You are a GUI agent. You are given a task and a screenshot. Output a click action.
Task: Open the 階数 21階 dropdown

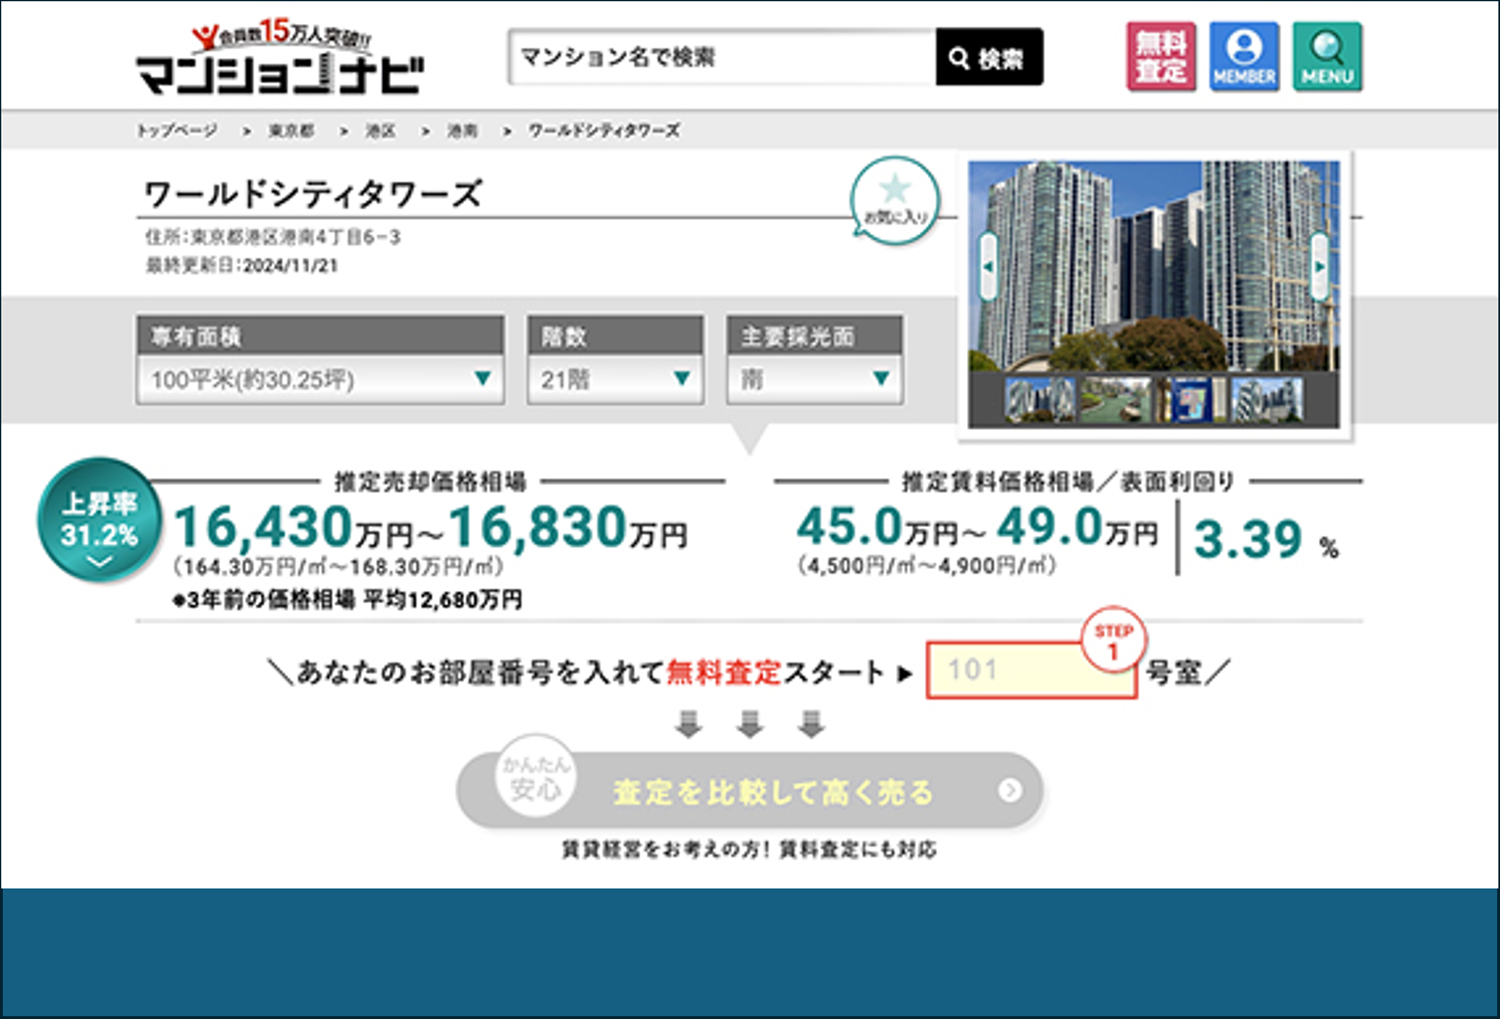pos(615,379)
